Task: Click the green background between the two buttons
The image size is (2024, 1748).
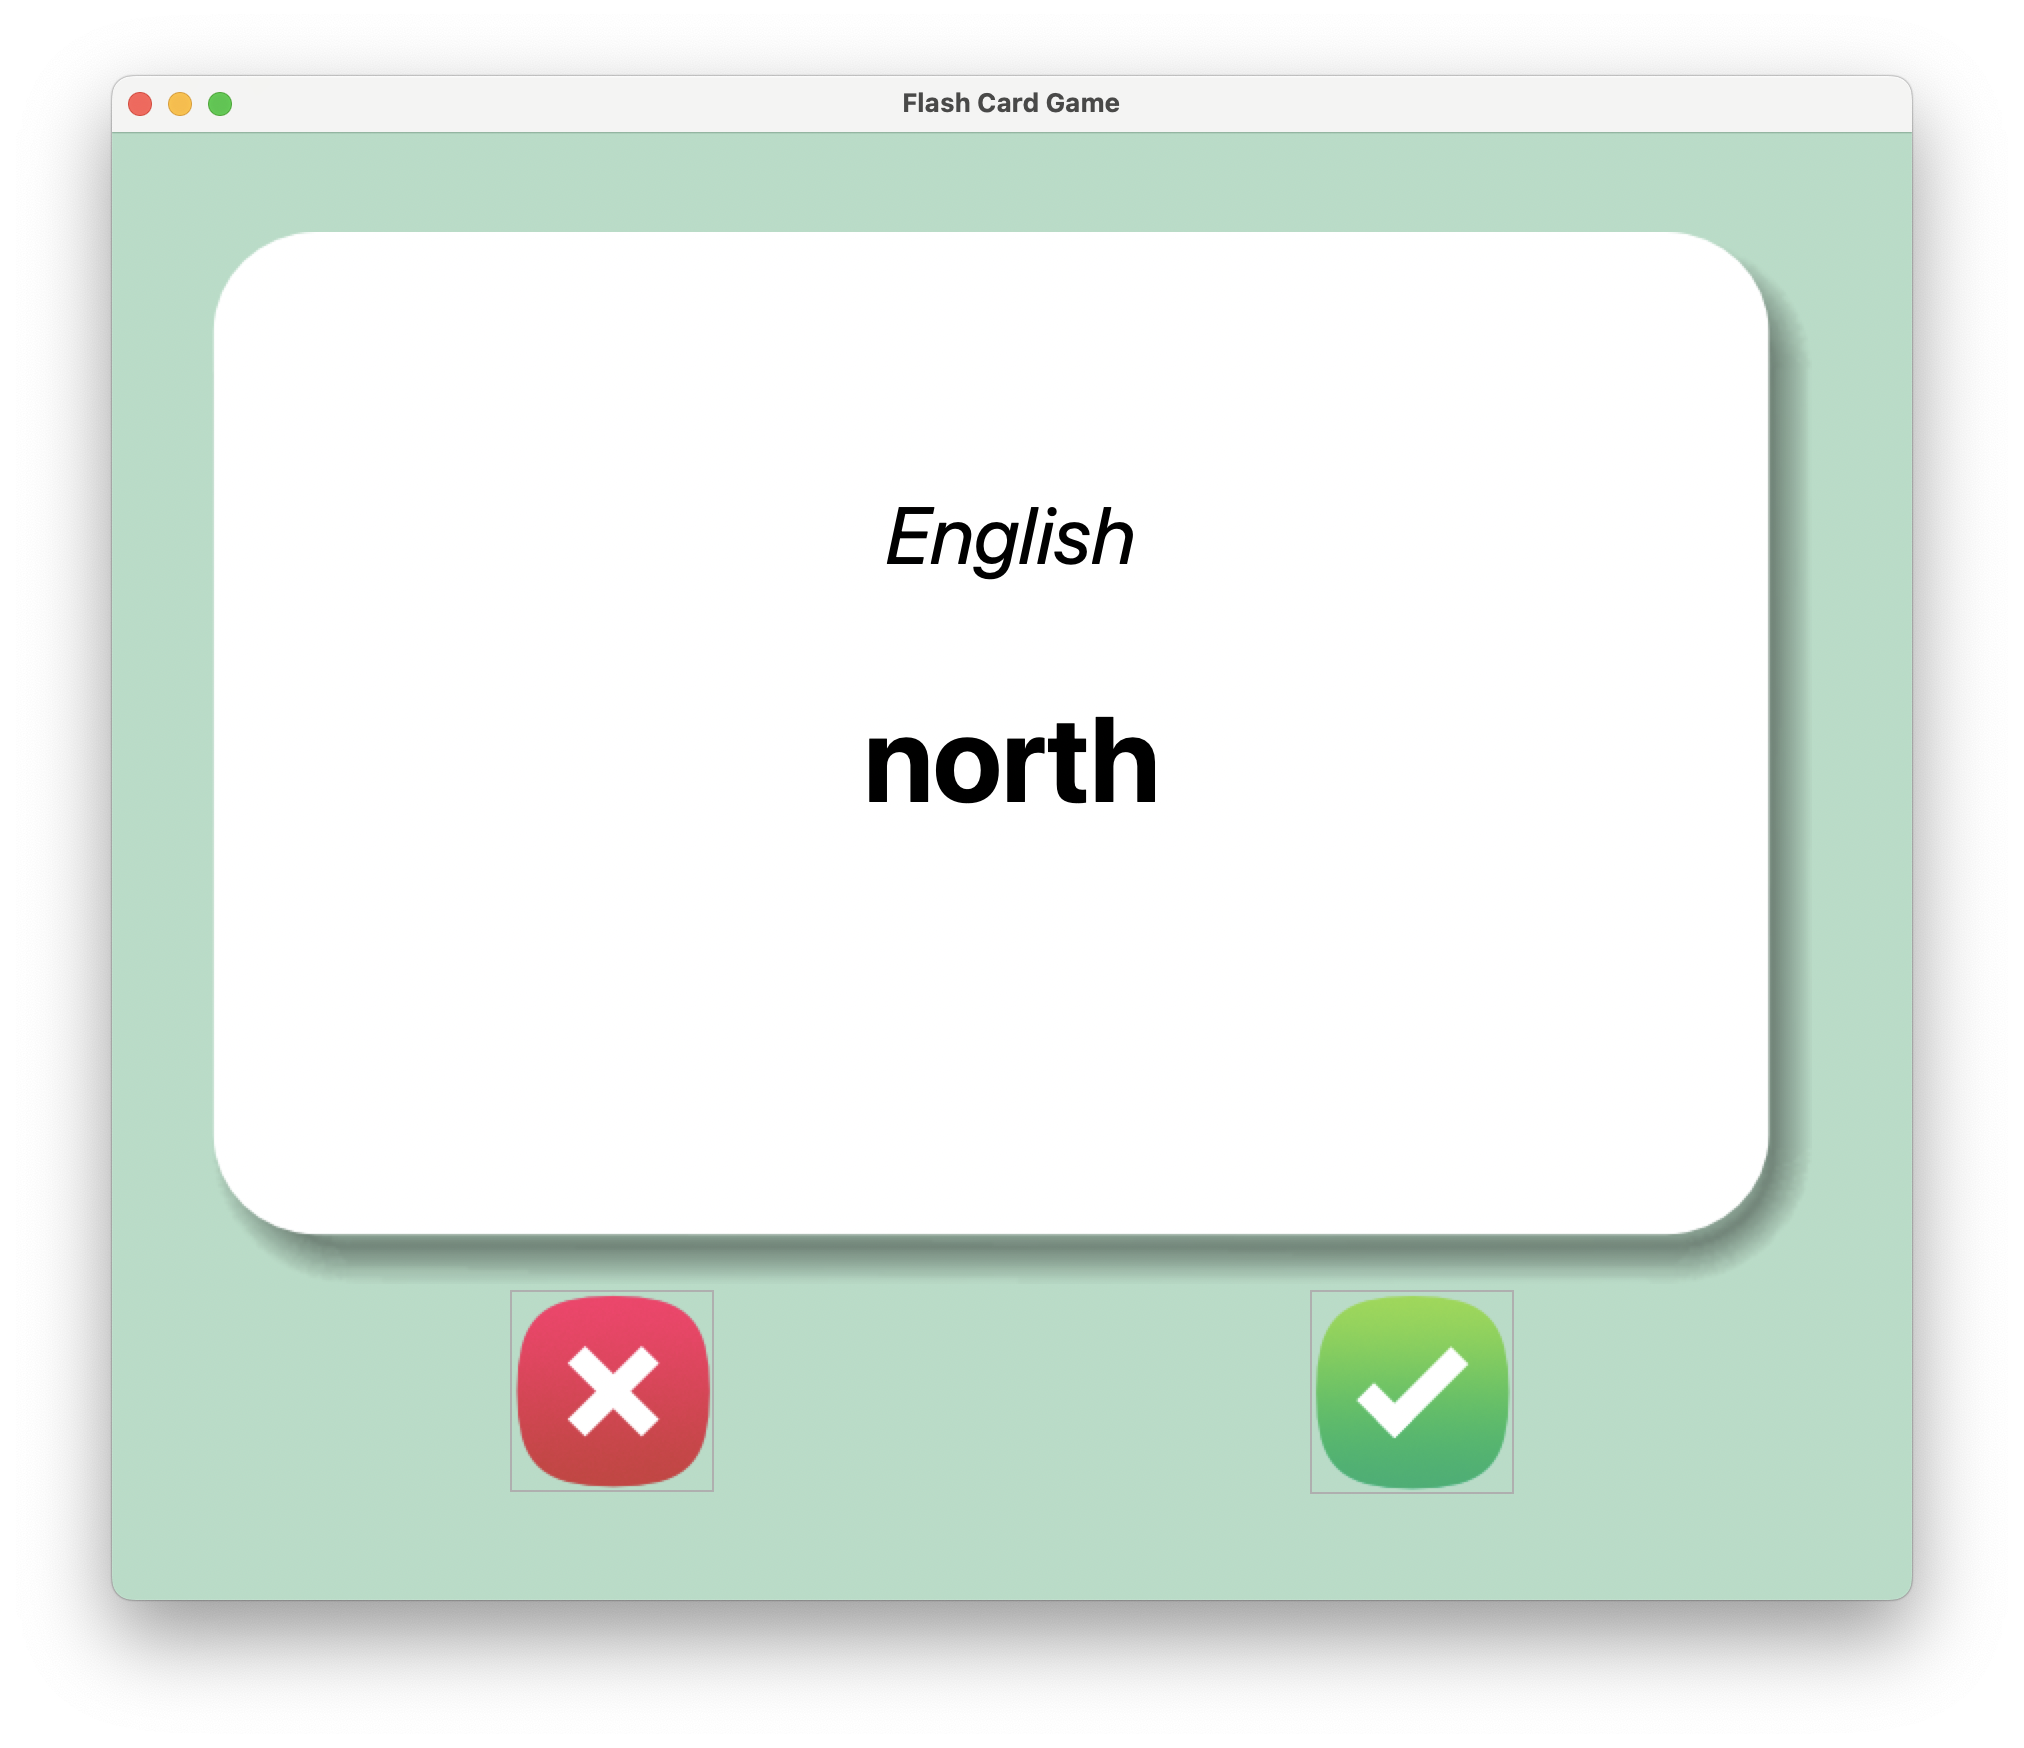Action: (x=1010, y=1391)
